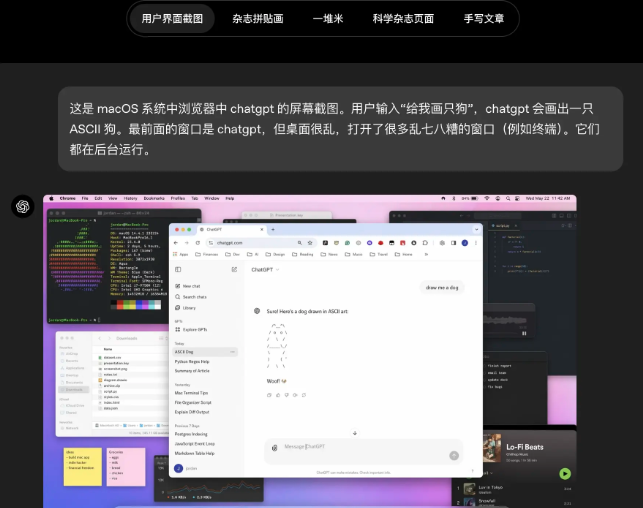The width and height of the screenshot is (643, 508).
Task: Click the attachment icon in message box
Action: tap(273, 447)
